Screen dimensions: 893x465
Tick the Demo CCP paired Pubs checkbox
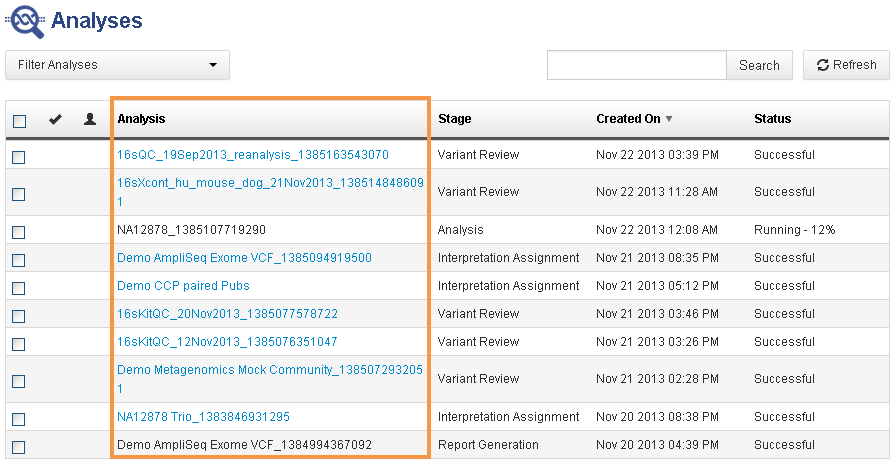click(19, 288)
